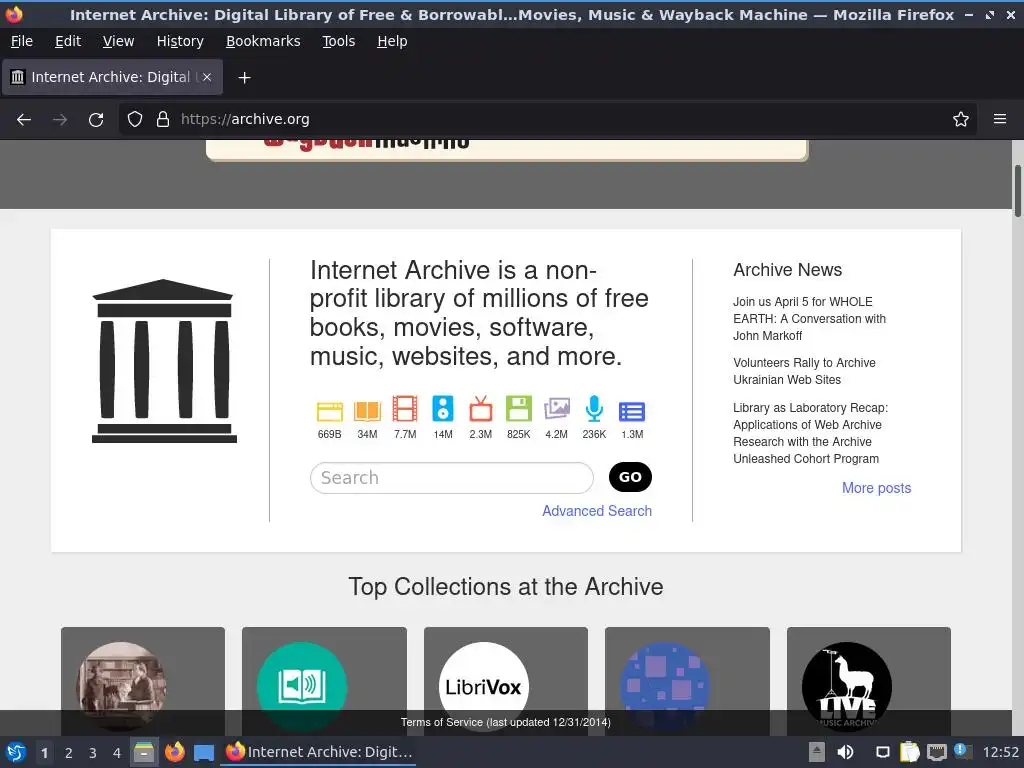Image resolution: width=1024 pixels, height=768 pixels.
Task: Switch to workspace 2 in taskbar
Action: pos(69,753)
